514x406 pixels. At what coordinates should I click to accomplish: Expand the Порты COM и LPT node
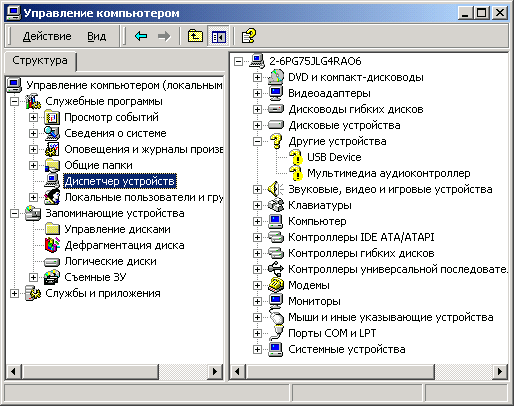click(257, 333)
